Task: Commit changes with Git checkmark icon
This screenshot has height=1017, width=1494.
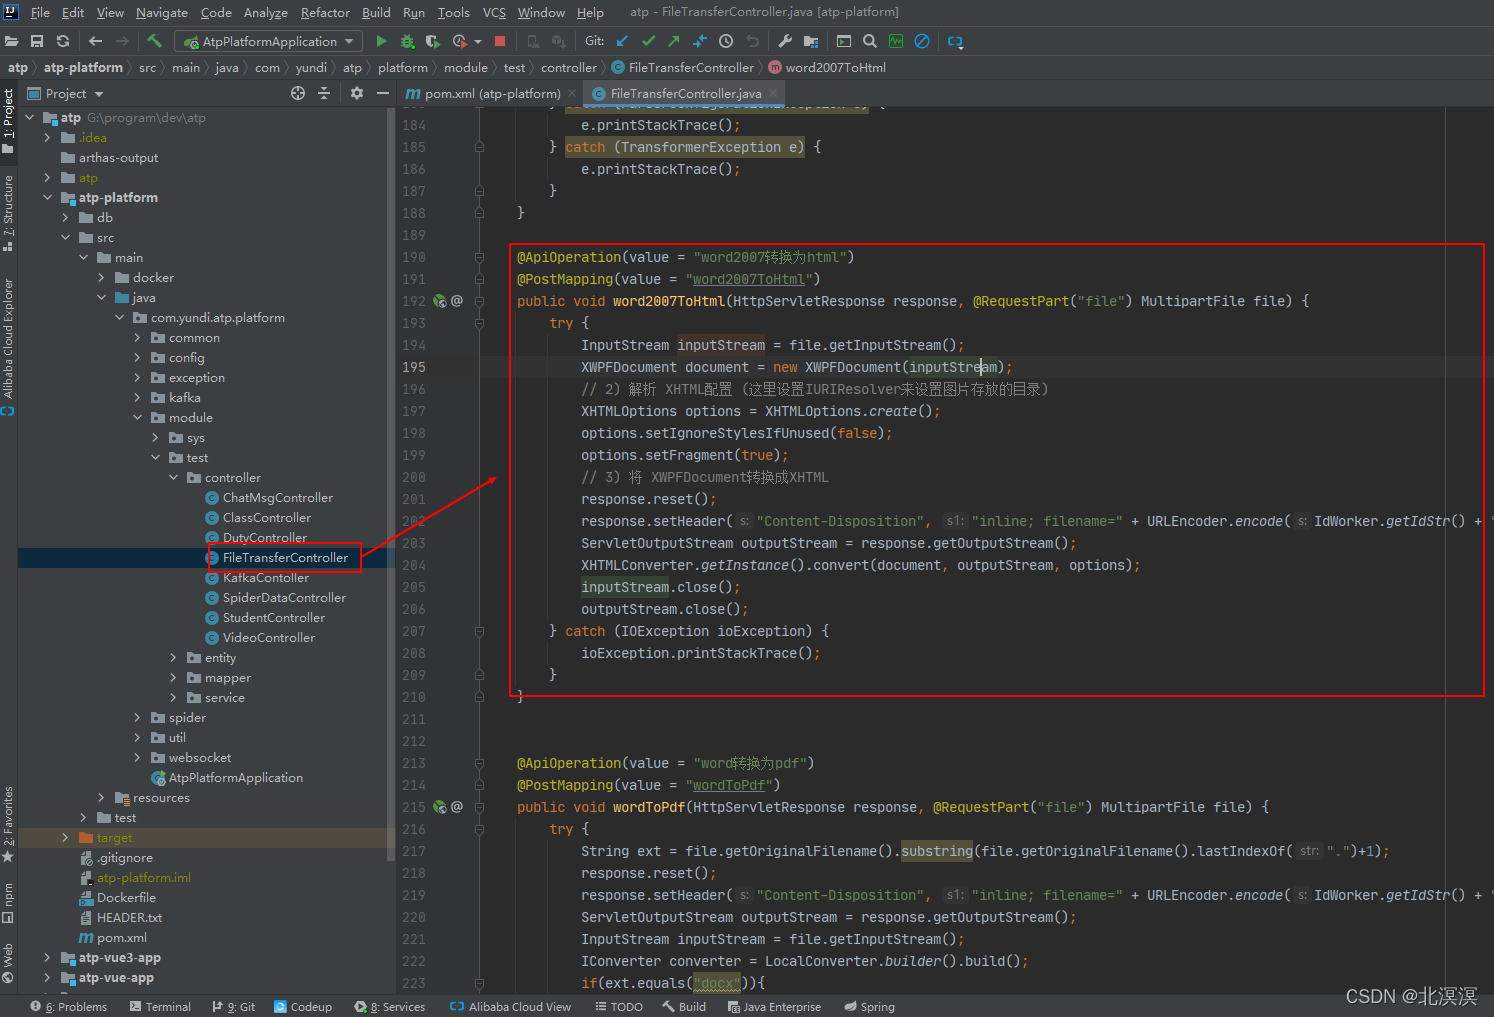Action: 648,41
